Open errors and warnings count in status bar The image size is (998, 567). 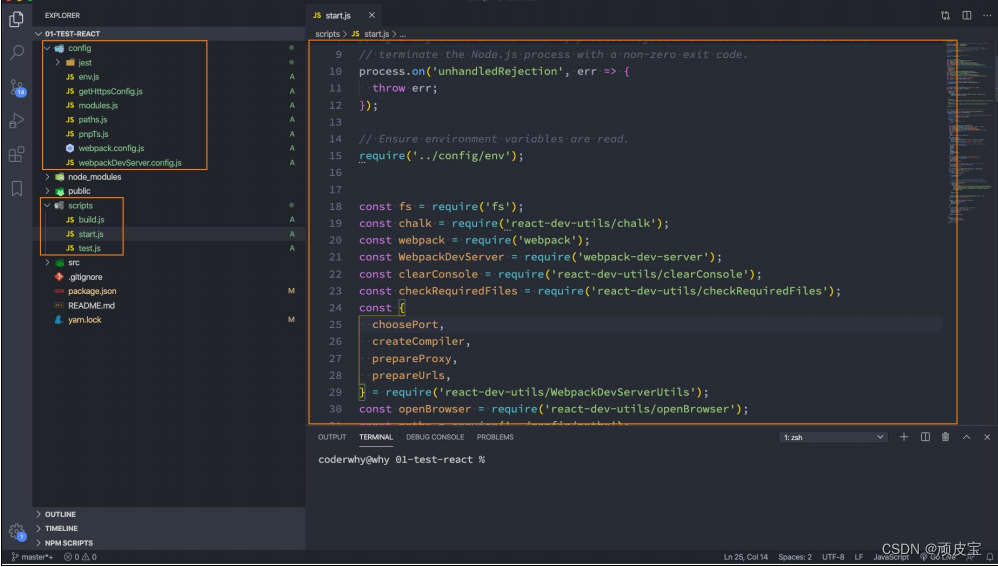click(80, 557)
